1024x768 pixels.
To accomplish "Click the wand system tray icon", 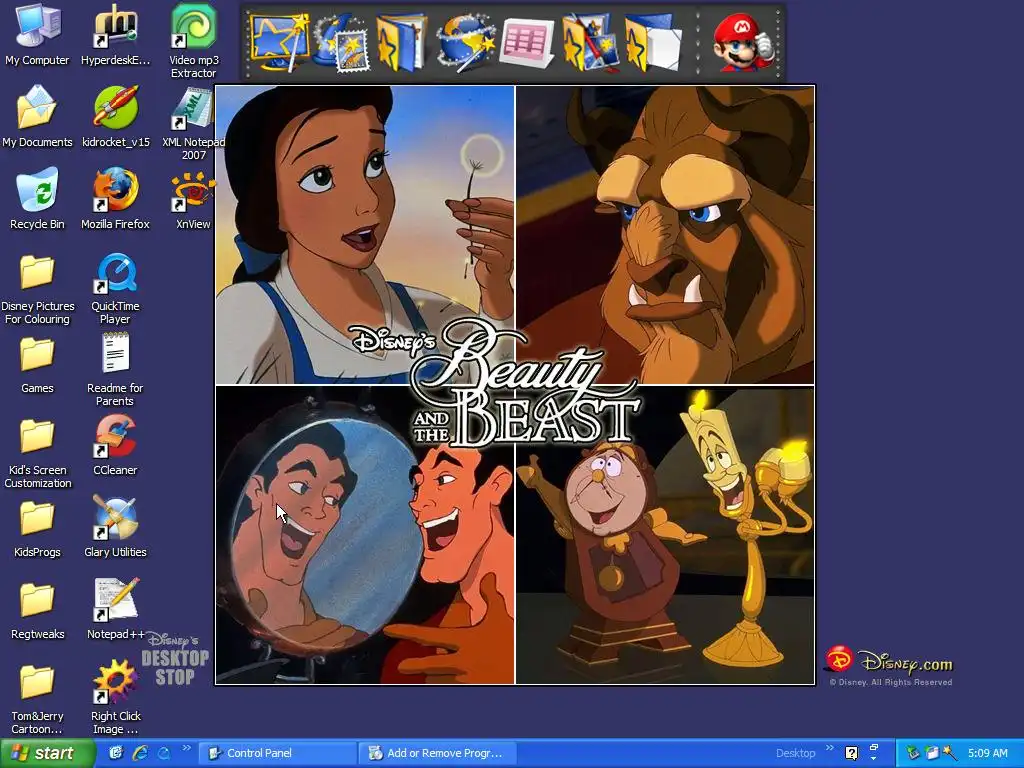I will [x=950, y=753].
